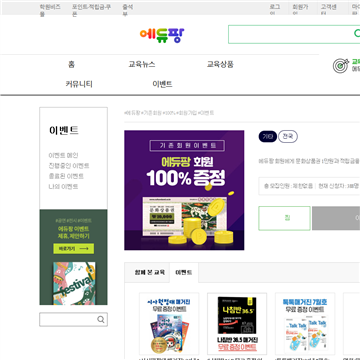Open 교육상품 in main navigation

coord(220,64)
